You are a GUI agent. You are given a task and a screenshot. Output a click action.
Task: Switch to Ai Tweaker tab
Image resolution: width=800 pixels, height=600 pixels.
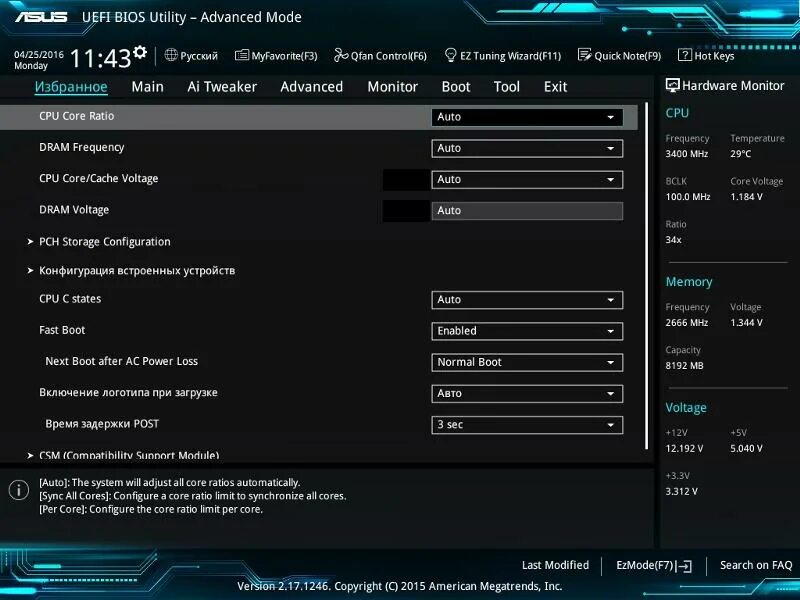(x=222, y=87)
